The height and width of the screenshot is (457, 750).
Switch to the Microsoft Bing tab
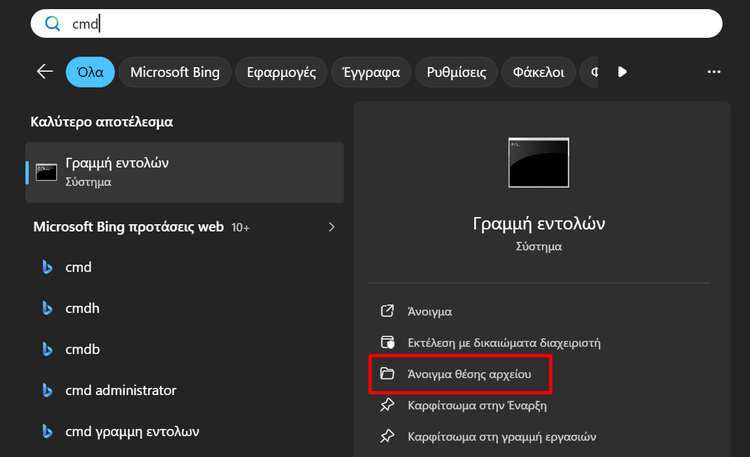175,72
